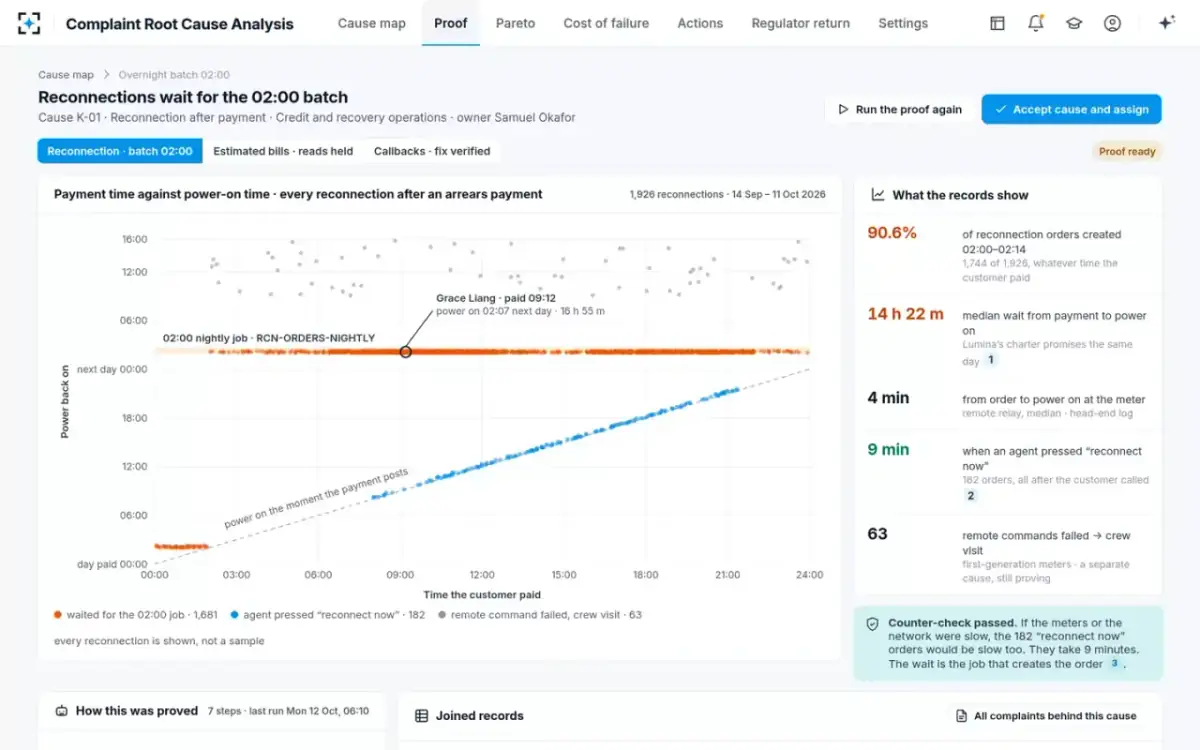Click the app logo icon

30,23
